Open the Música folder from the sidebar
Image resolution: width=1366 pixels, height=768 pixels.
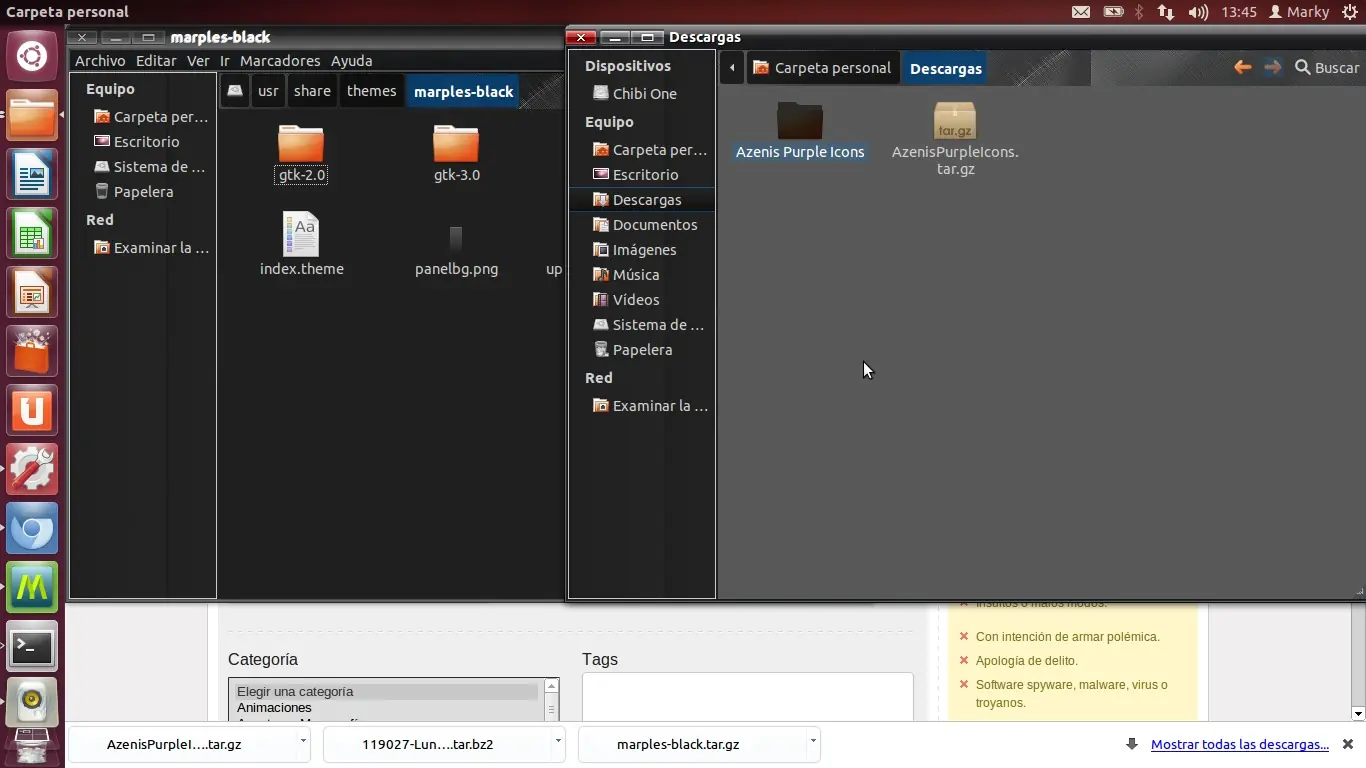pos(635,274)
